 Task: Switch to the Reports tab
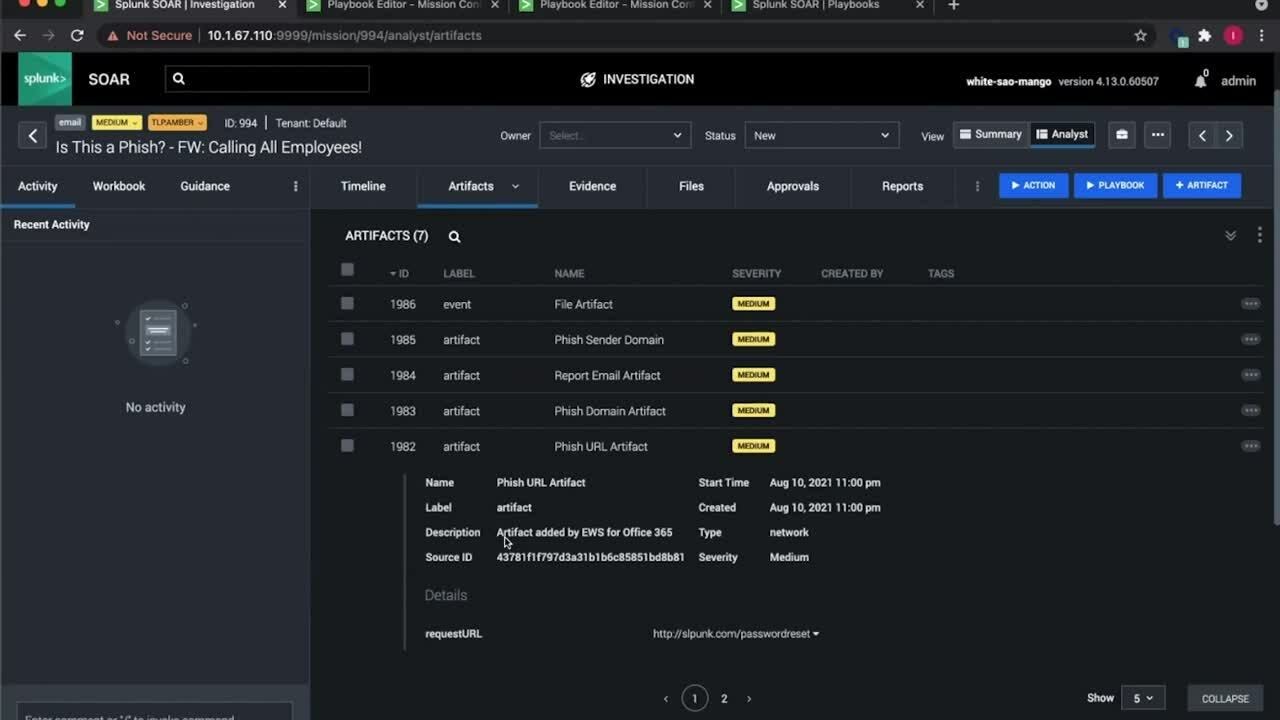click(902, 186)
